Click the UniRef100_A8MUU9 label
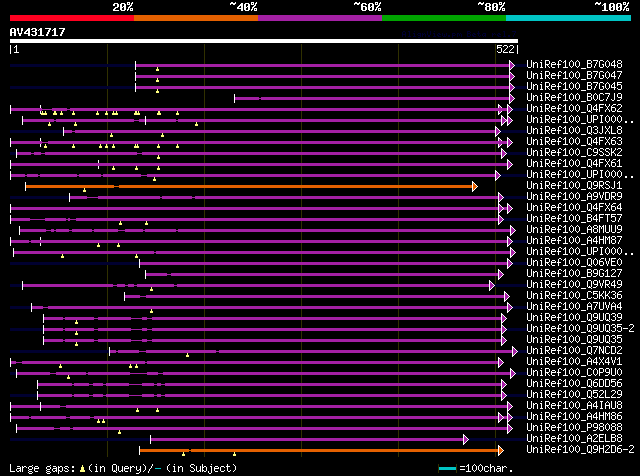This screenshot has width=640, height=476. pyautogui.click(x=574, y=230)
